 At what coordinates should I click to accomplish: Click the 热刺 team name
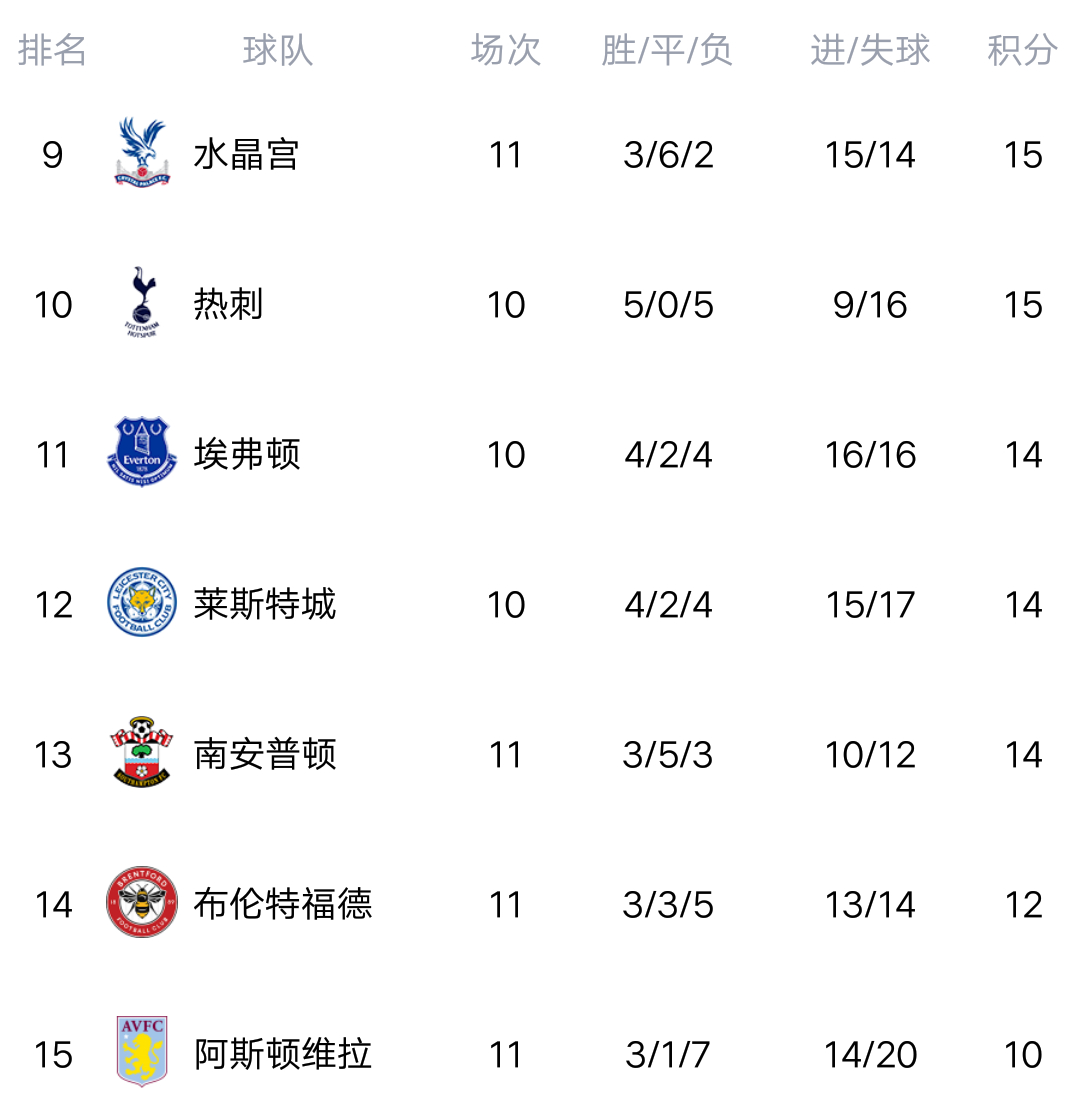(x=228, y=305)
